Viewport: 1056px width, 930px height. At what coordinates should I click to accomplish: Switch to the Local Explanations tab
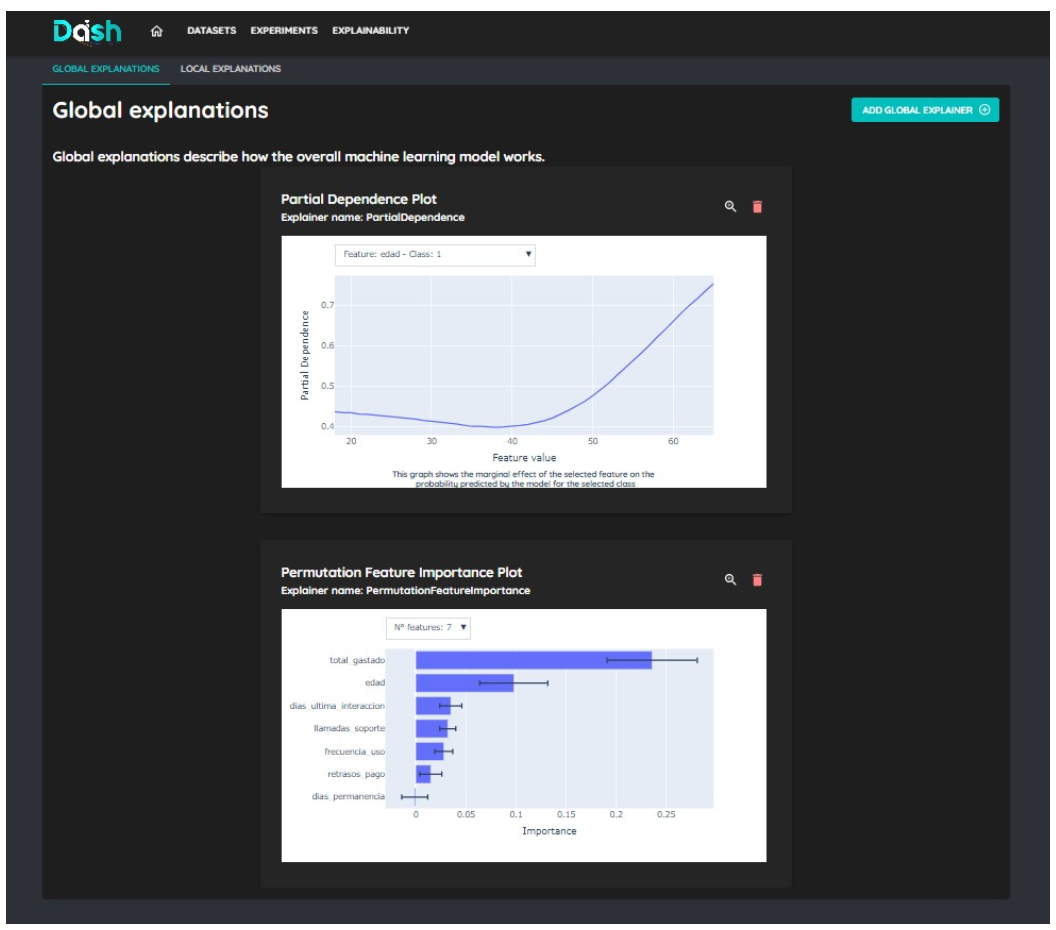230,69
